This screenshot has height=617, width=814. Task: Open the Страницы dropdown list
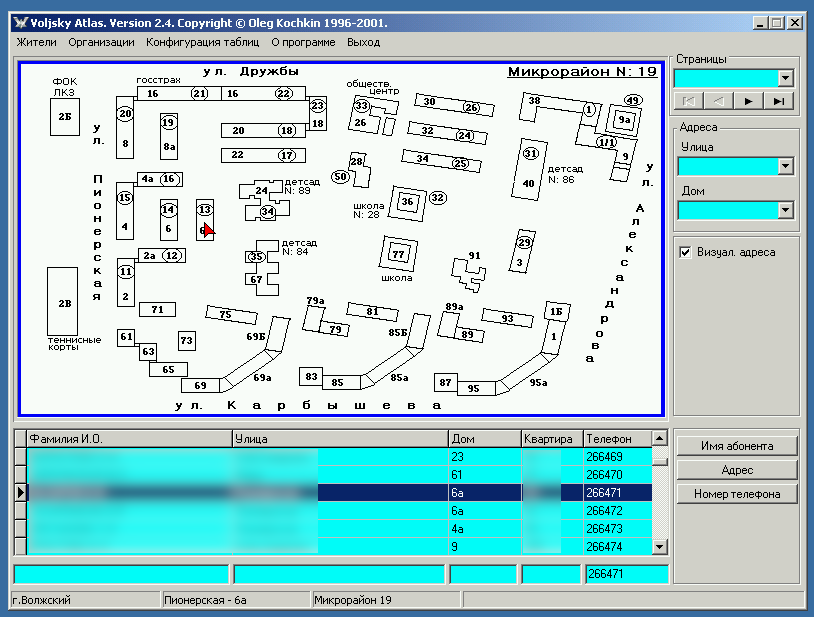tap(785, 78)
